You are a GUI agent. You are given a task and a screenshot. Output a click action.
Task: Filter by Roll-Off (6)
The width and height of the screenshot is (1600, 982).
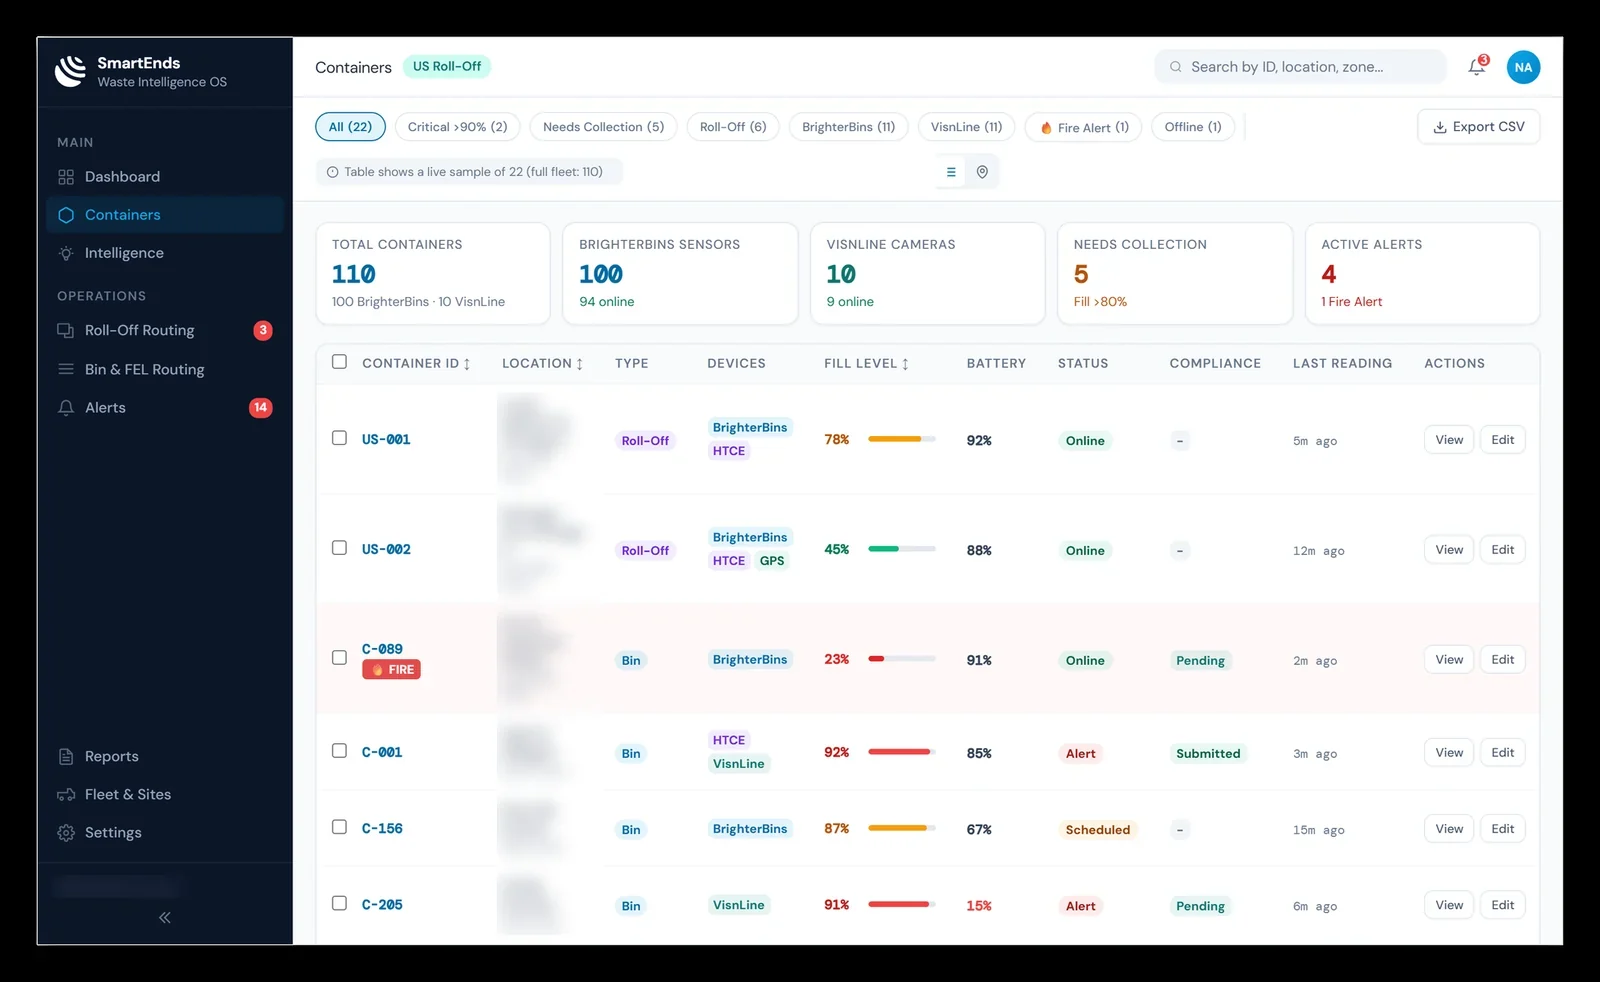733,127
